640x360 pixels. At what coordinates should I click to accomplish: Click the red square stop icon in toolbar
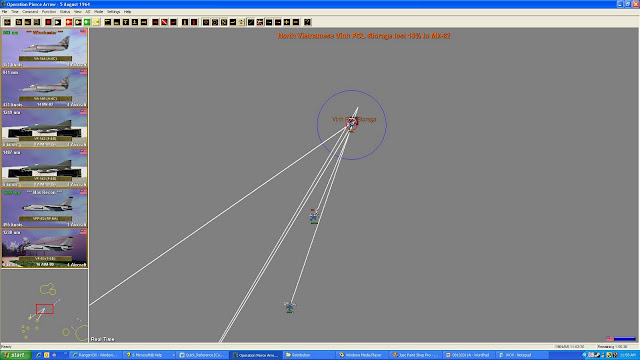[48, 22]
